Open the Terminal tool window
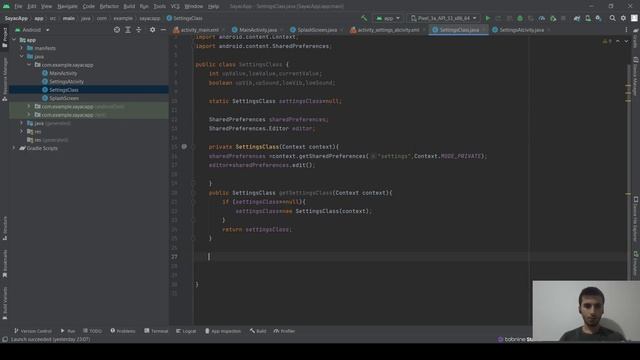 [x=156, y=331]
